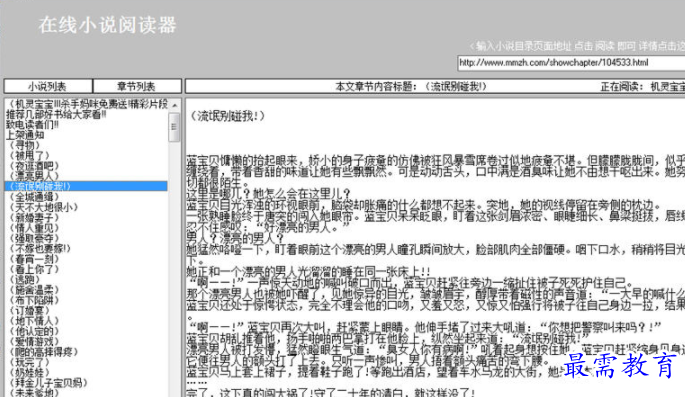685x397 pixels.
Task: Click the first list entry 机灵宝宝!!!杀手妈咪免费送
Action: 86,104
